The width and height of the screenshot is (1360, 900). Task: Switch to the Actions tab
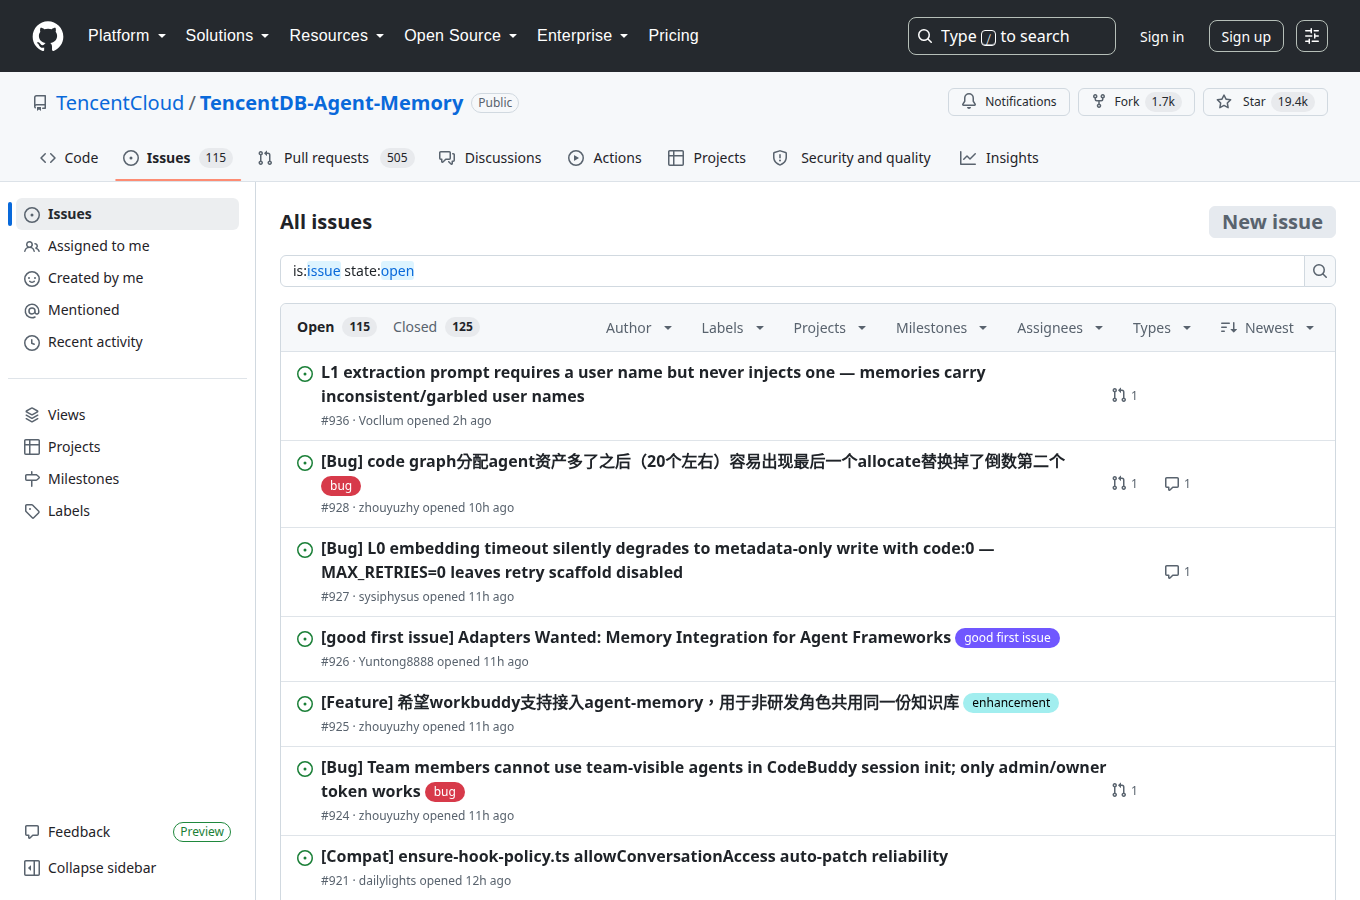pyautogui.click(x=605, y=158)
